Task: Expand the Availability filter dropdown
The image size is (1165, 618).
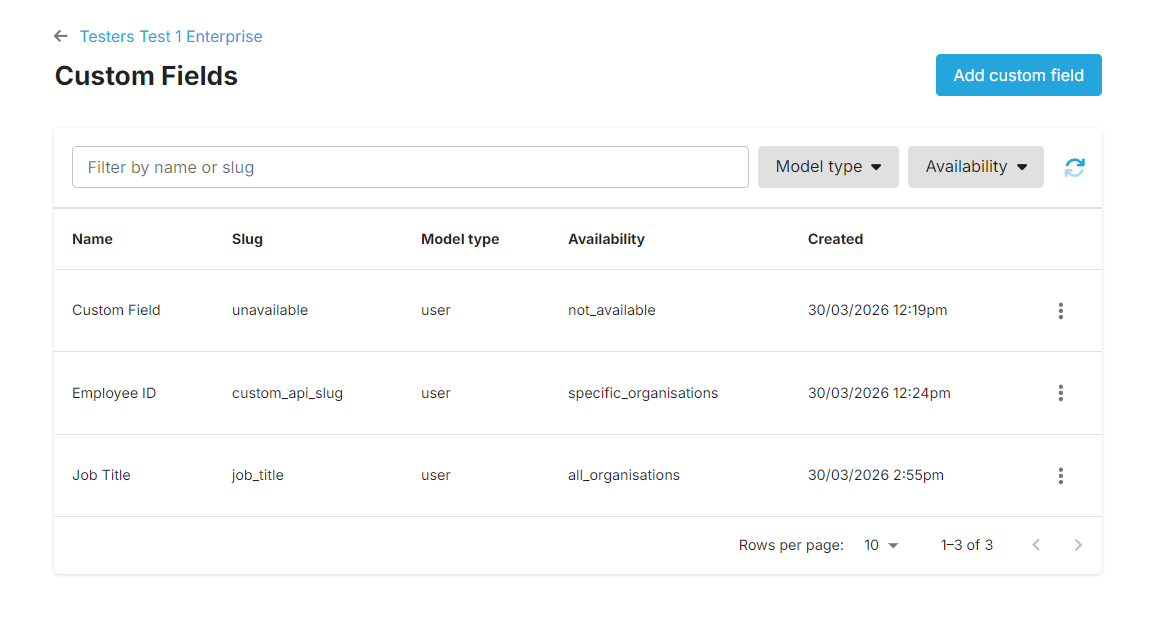Action: 975,167
